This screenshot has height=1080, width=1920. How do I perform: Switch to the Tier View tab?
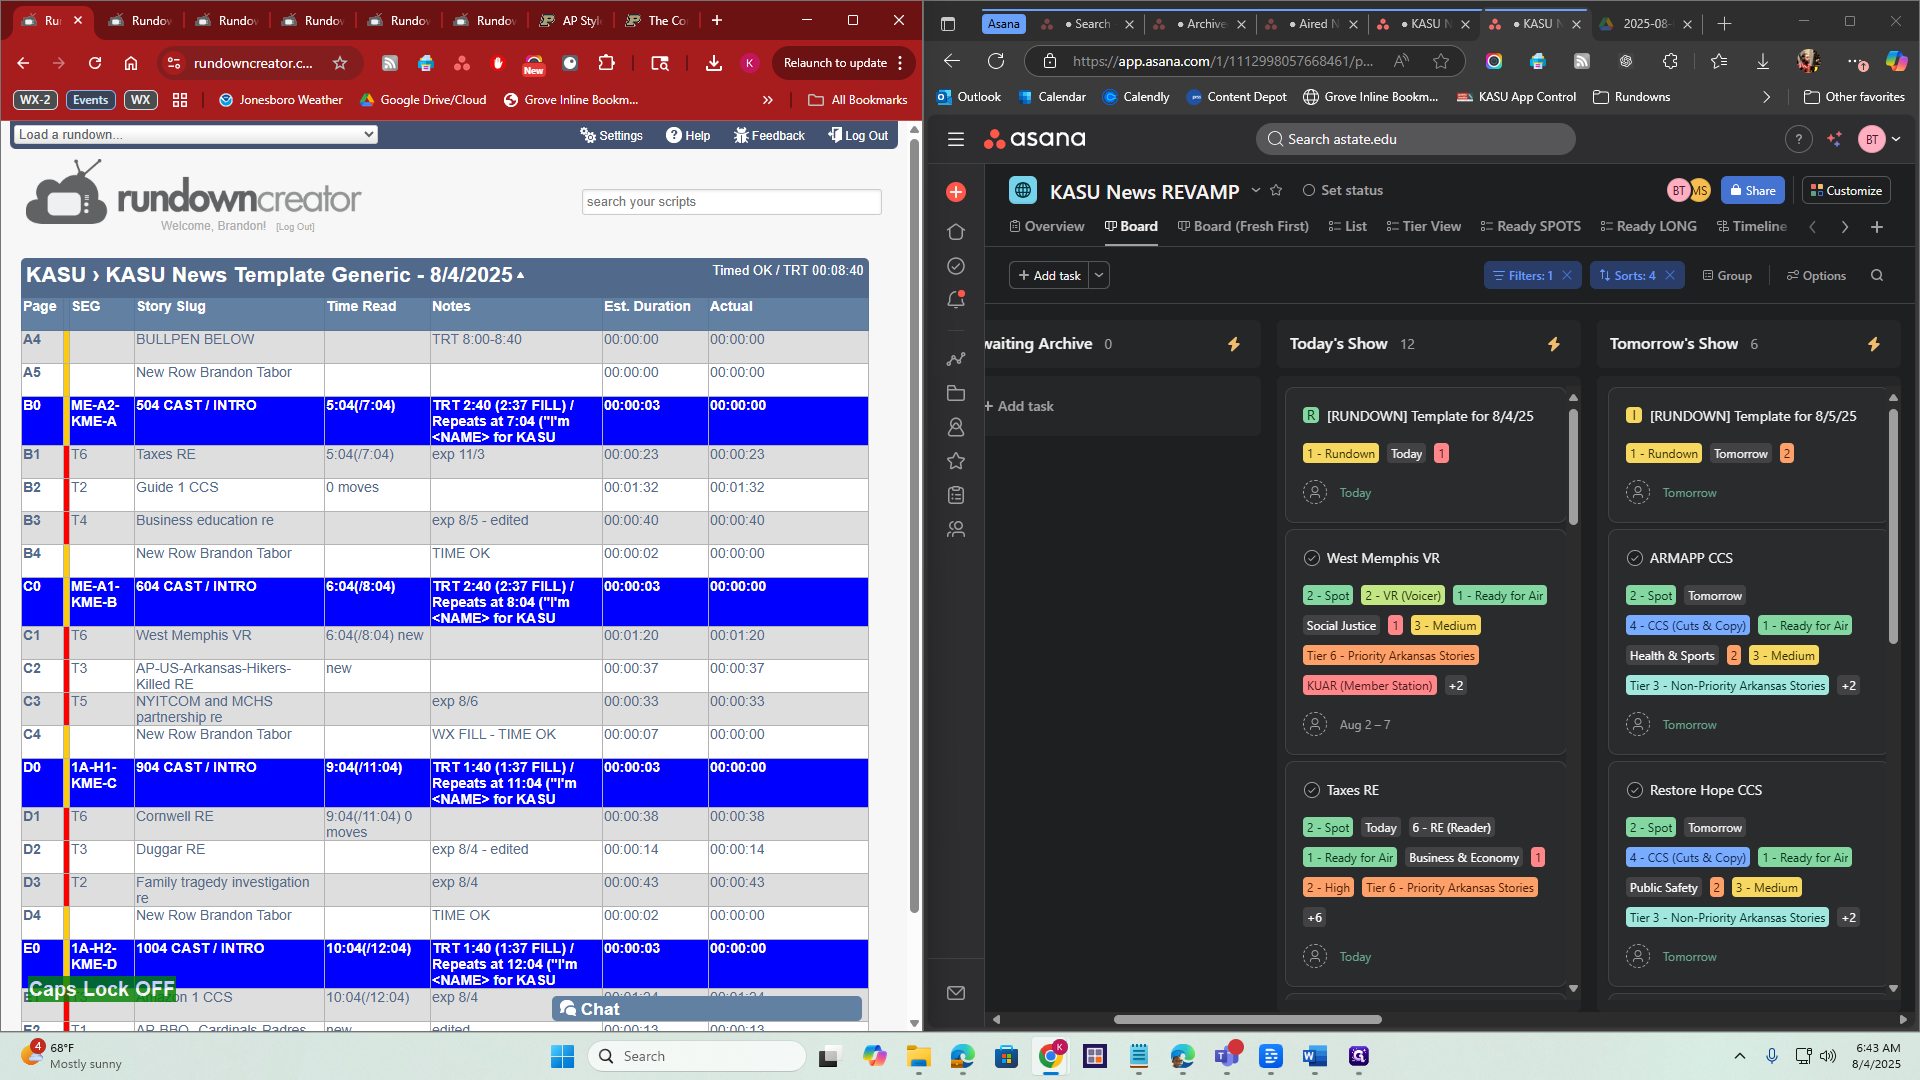coord(1423,226)
